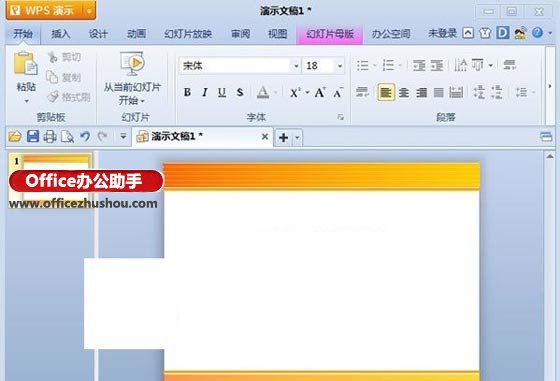Click the superscript X² button

pos(295,93)
